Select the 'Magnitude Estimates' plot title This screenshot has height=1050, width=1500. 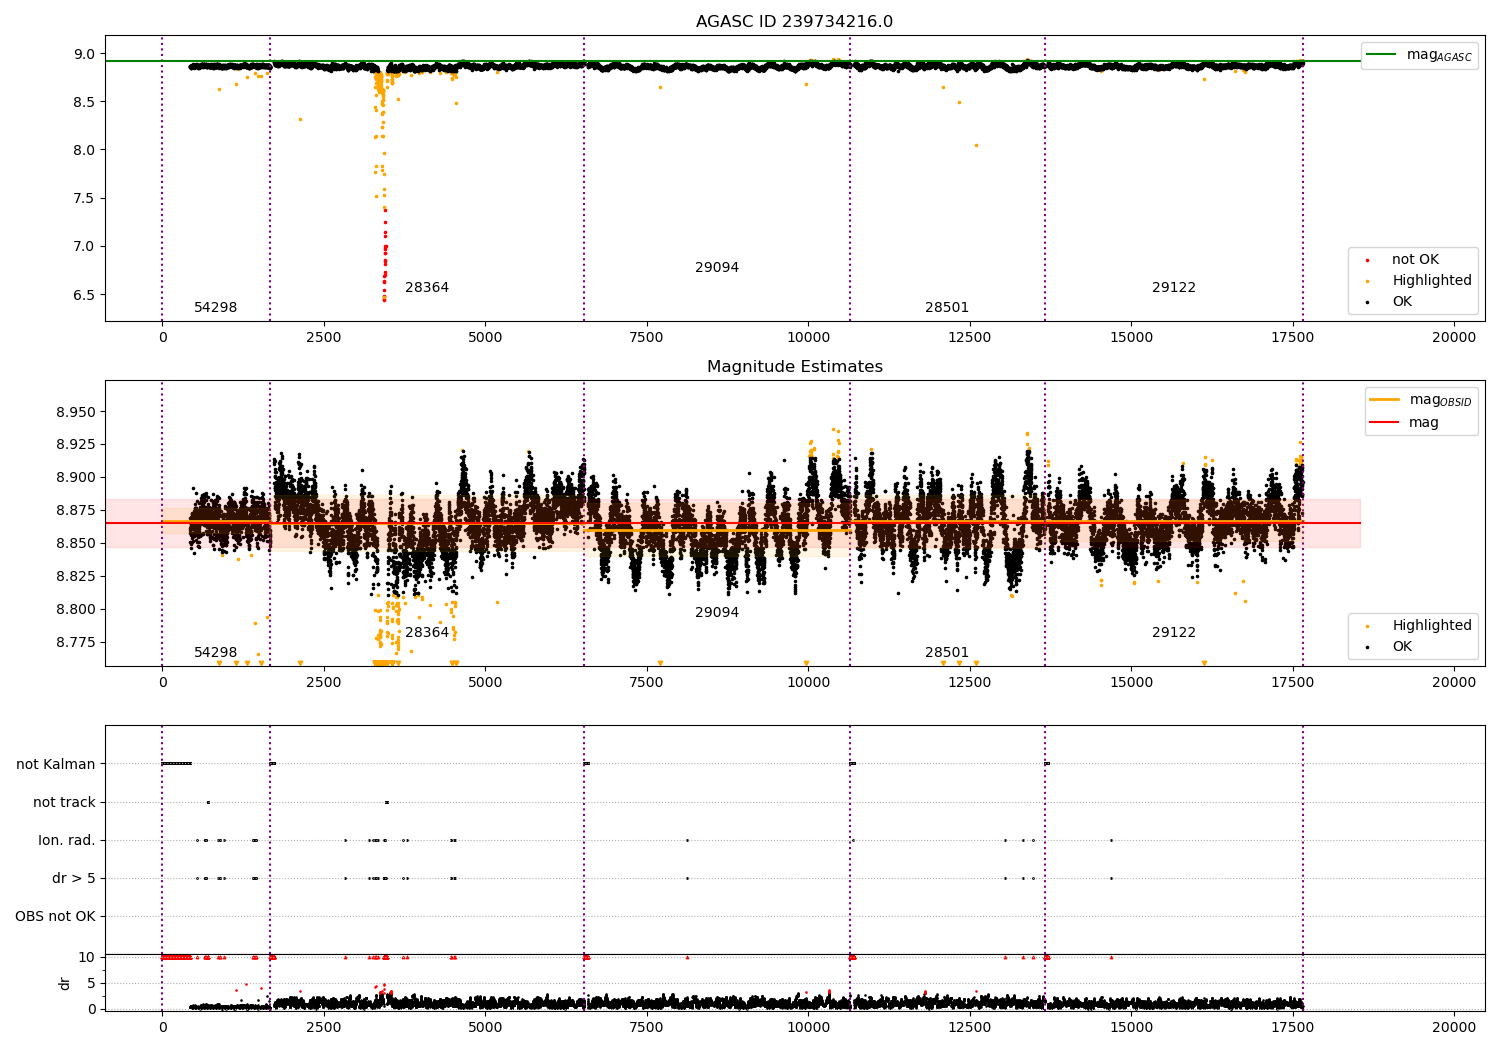(x=794, y=367)
